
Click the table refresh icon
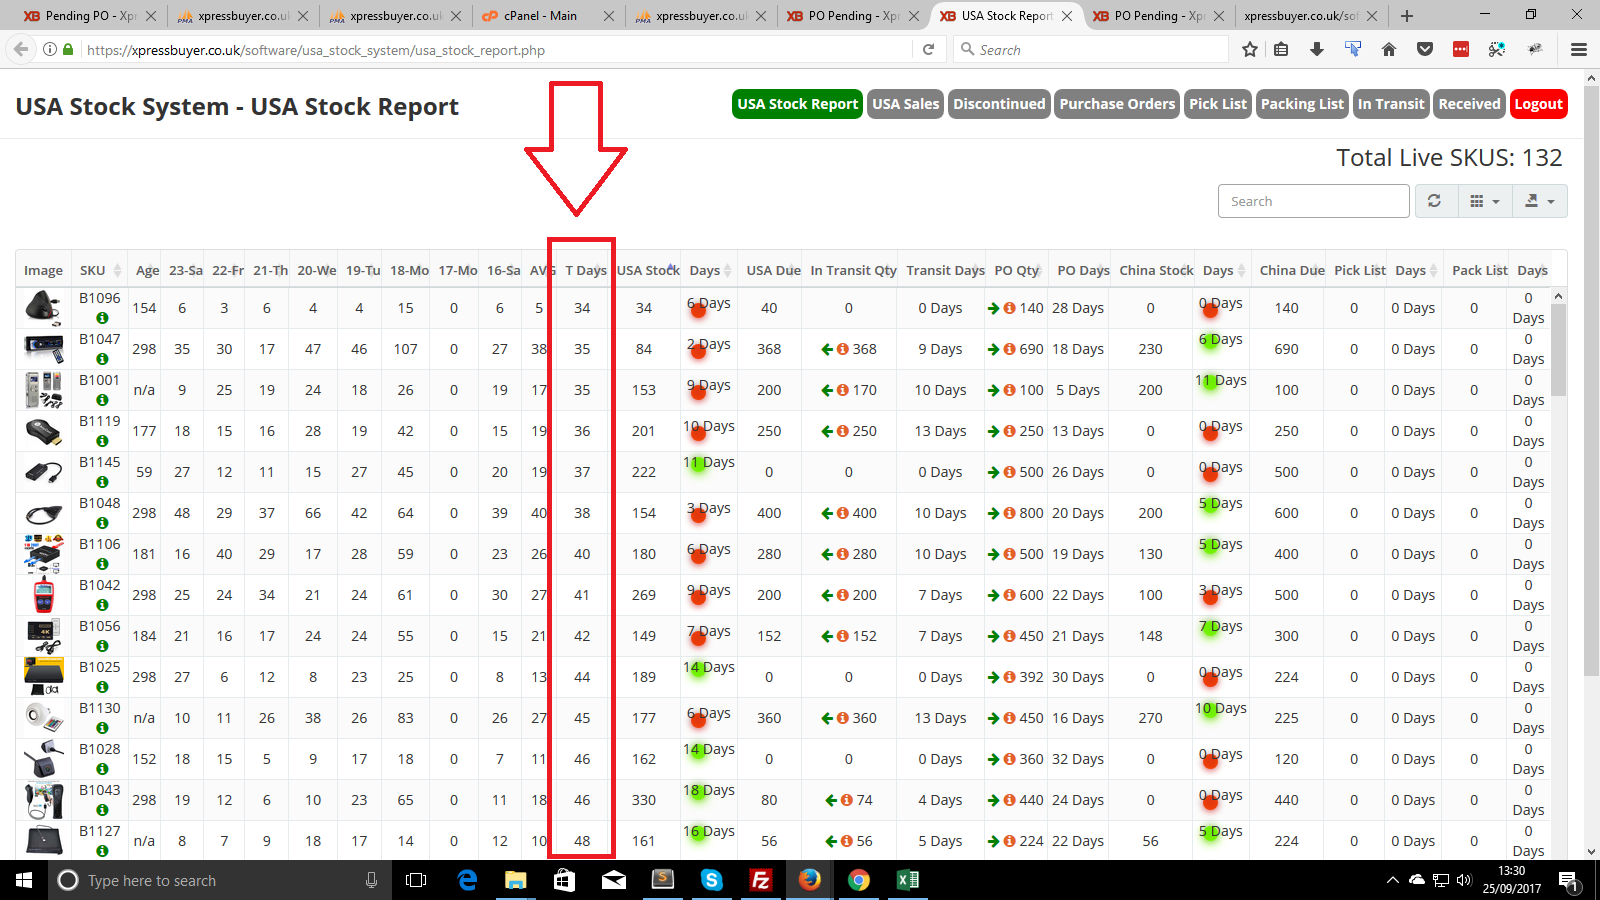tap(1434, 201)
